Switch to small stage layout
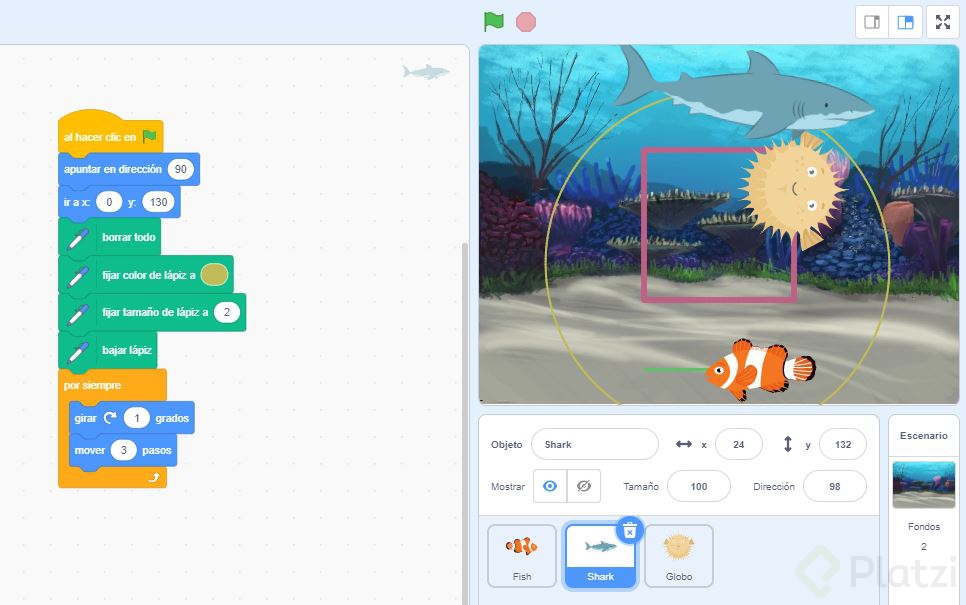The image size is (966, 605). click(x=872, y=22)
